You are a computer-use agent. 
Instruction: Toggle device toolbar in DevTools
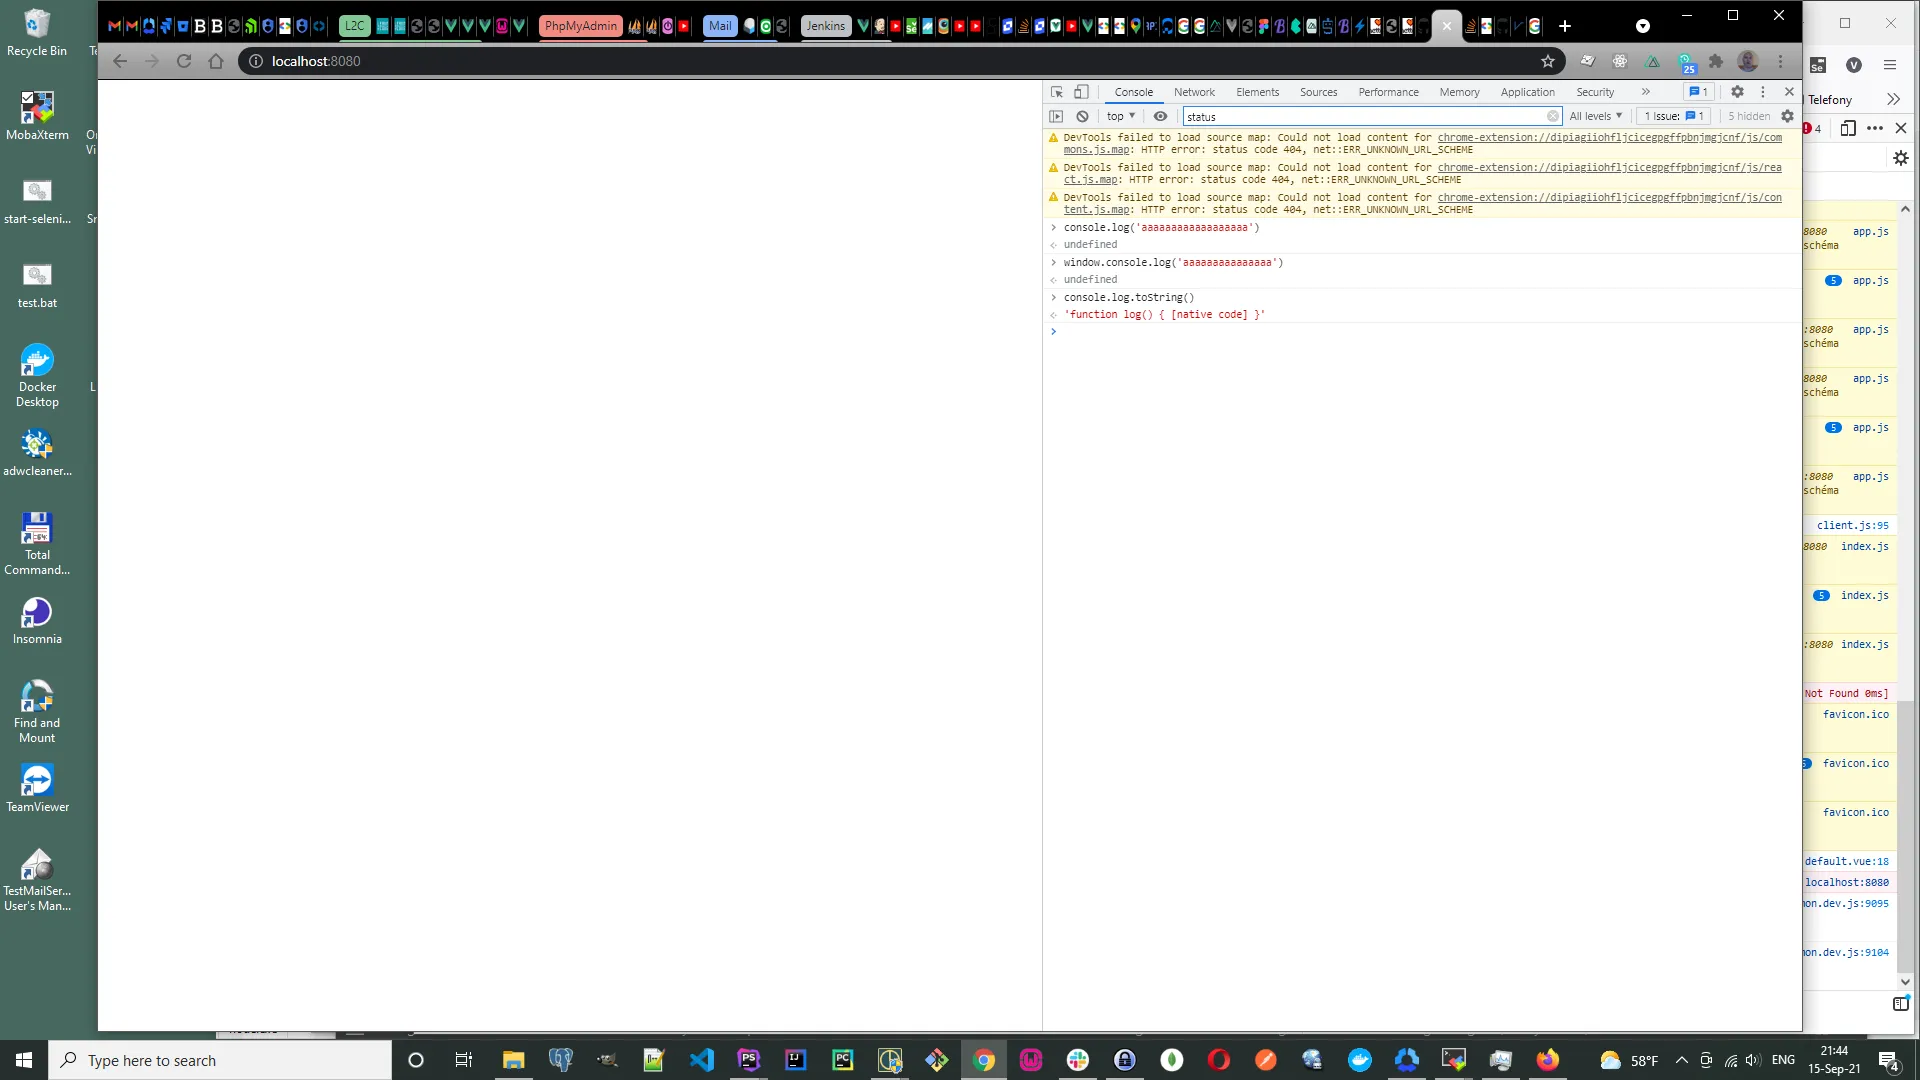(x=1081, y=92)
